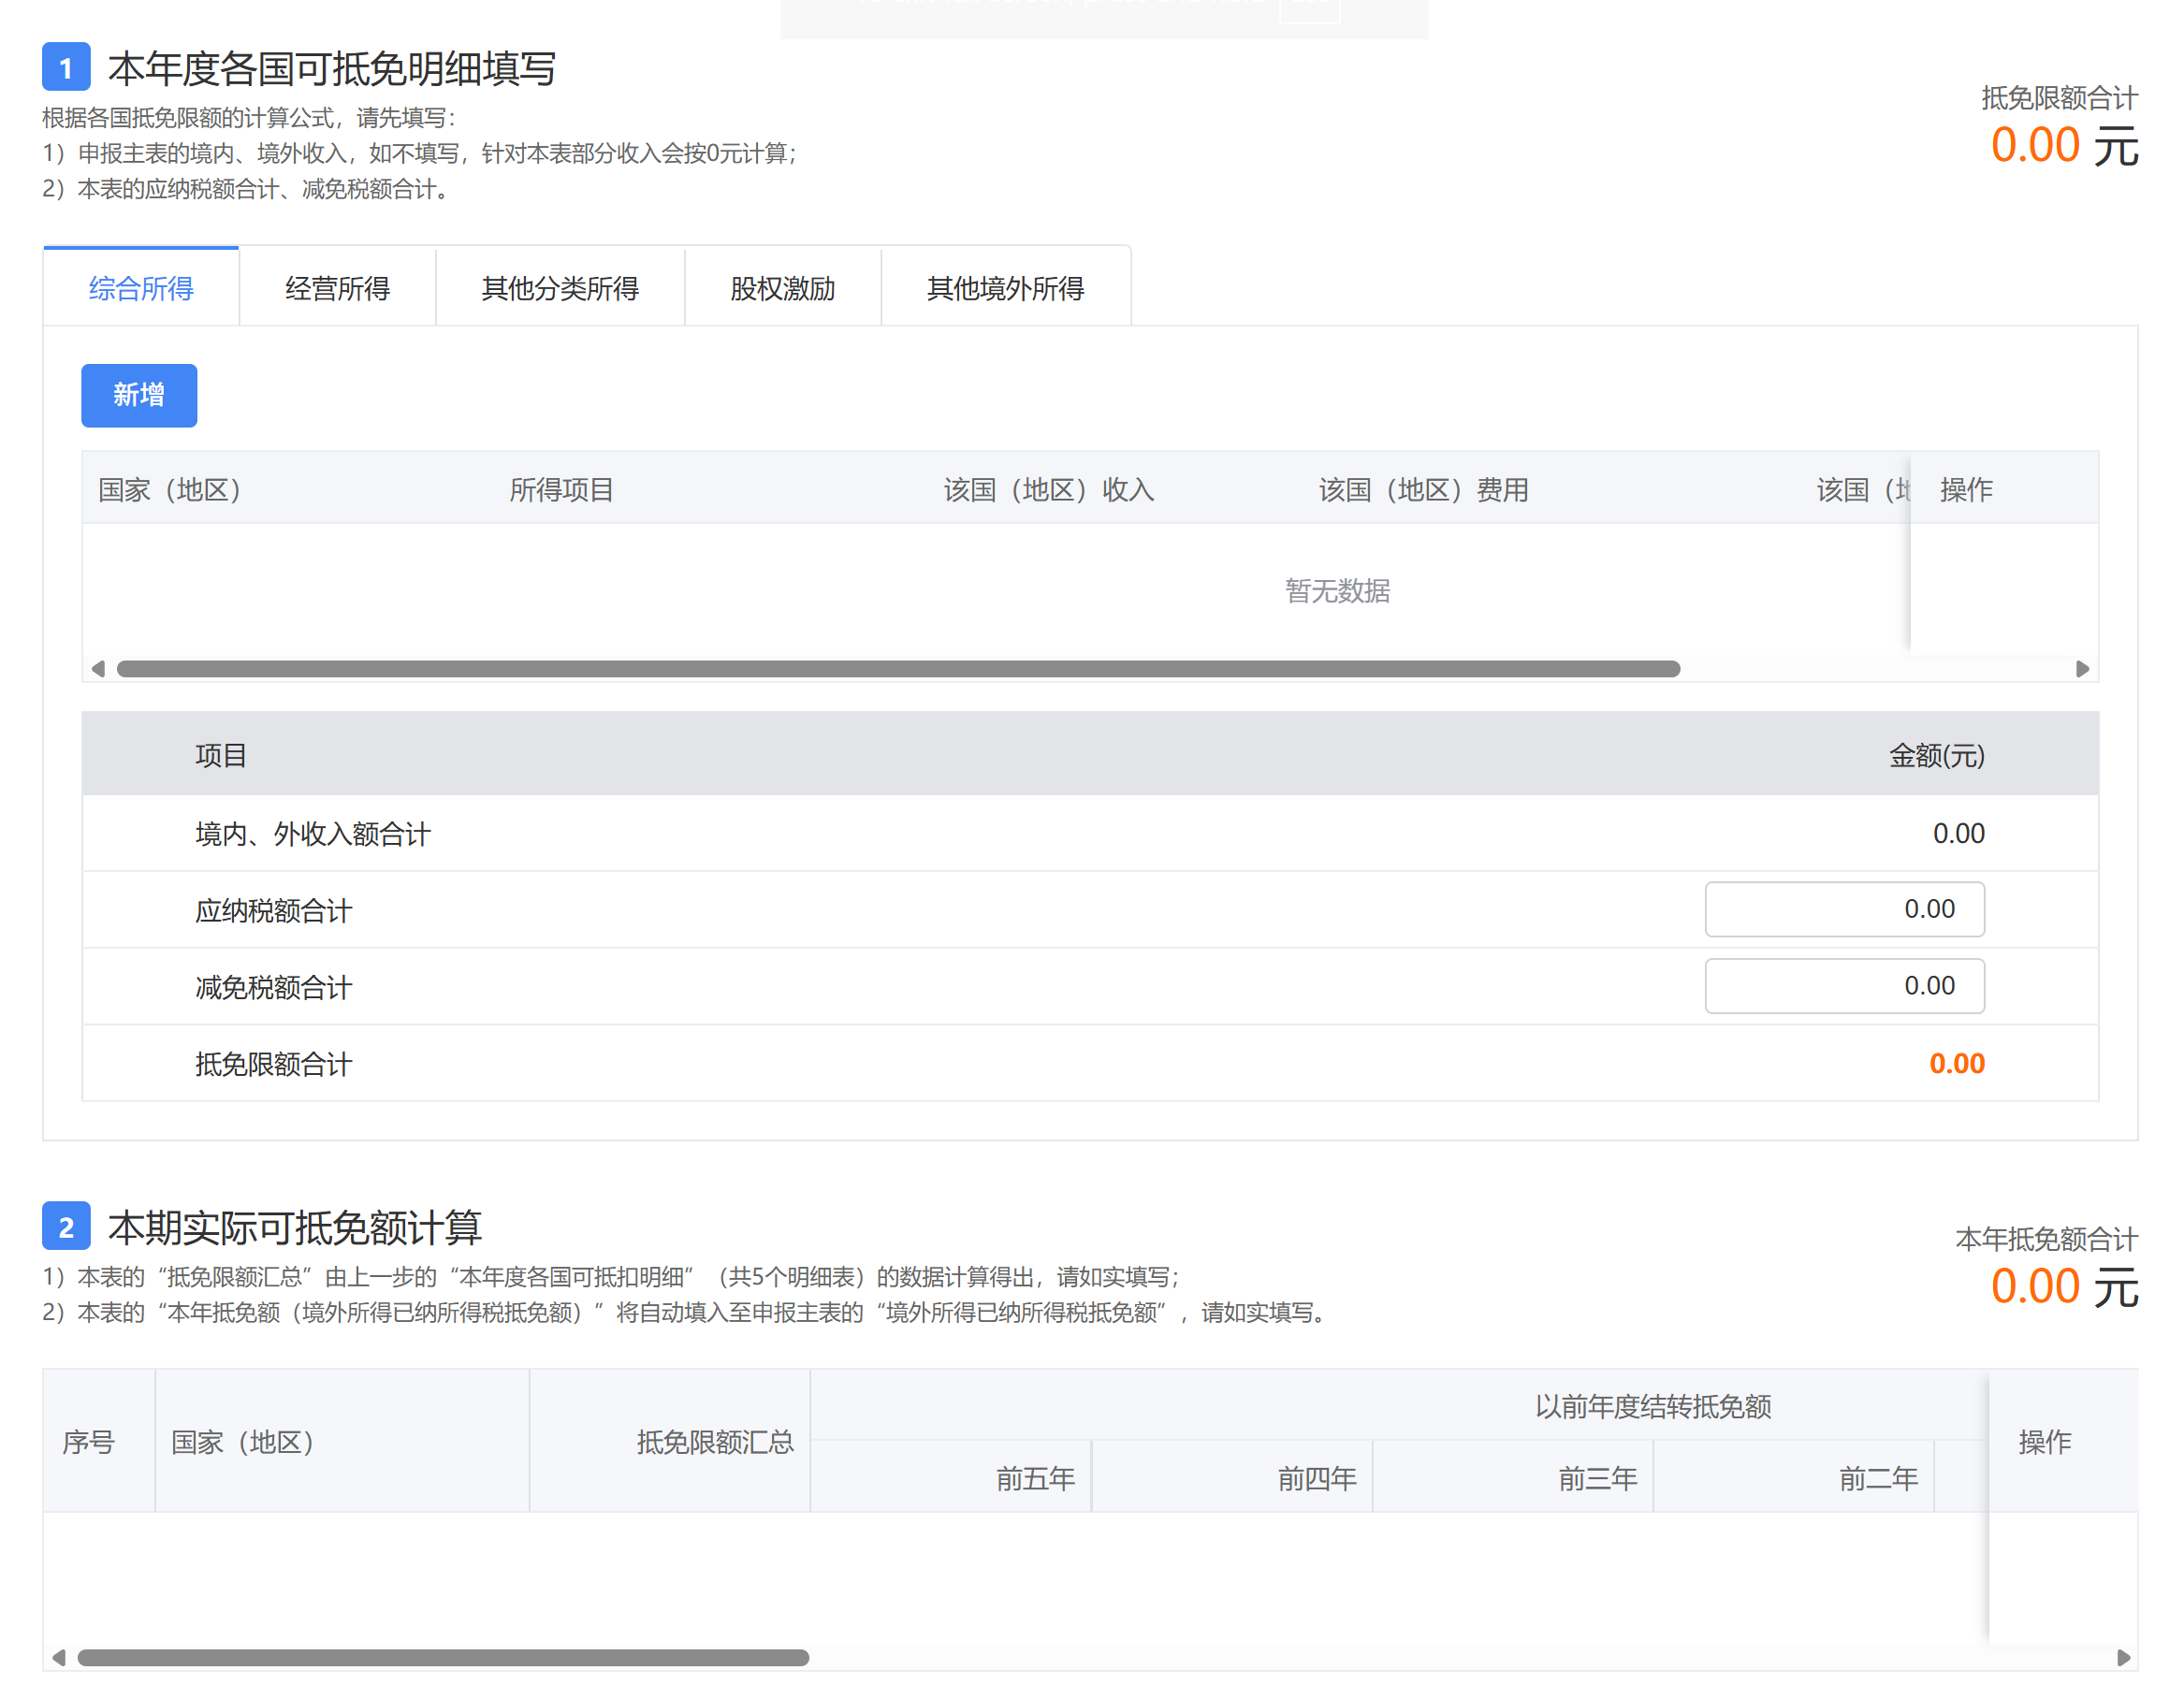2184x1699 pixels.
Task: Click the right arrow of detail table scrollbar
Action: point(2082,668)
